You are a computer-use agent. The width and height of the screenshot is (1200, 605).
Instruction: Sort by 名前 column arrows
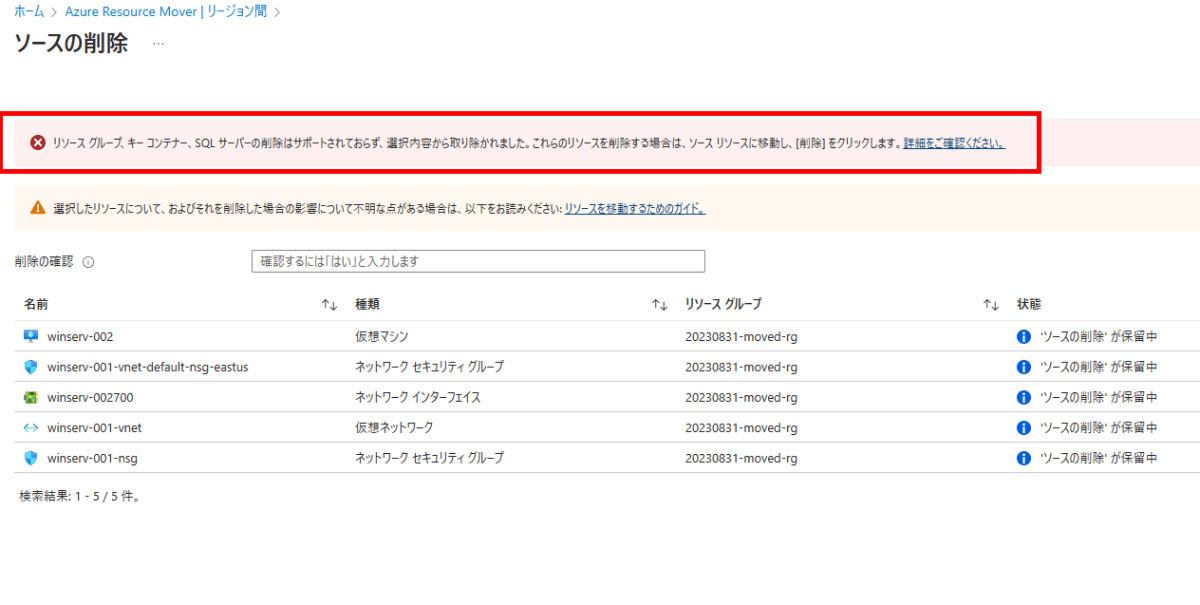click(x=329, y=304)
